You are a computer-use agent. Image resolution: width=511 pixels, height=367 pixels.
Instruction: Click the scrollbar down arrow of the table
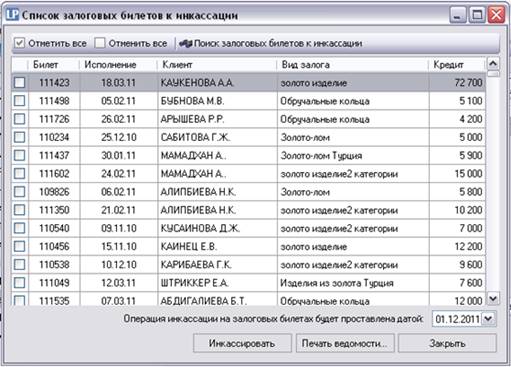(493, 298)
